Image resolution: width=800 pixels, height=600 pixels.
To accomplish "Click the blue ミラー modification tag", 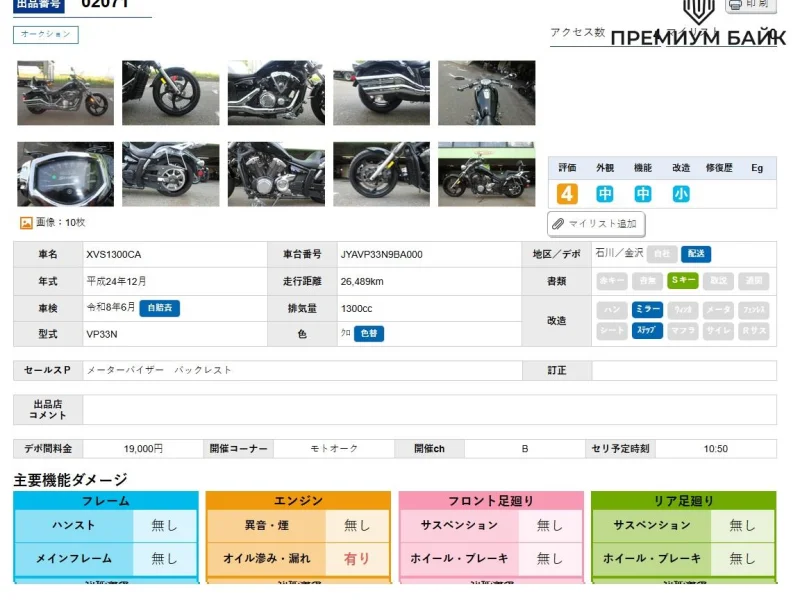I will click(x=647, y=310).
